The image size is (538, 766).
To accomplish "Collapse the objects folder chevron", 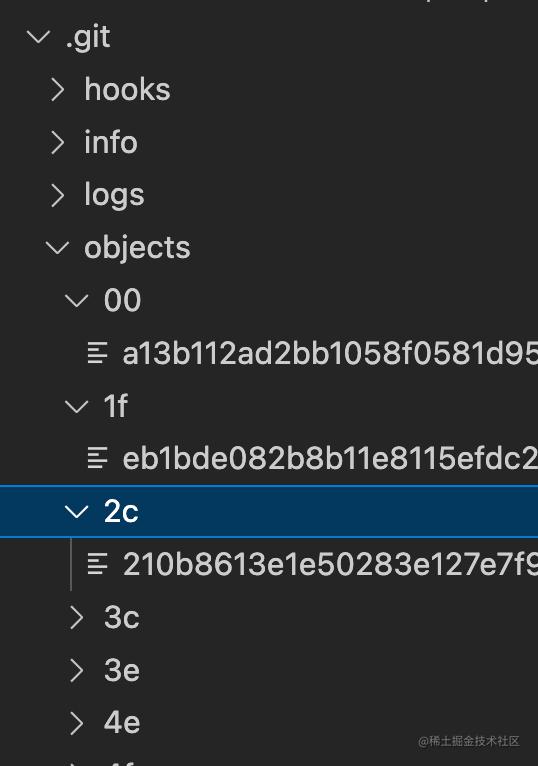I will 58,248.
